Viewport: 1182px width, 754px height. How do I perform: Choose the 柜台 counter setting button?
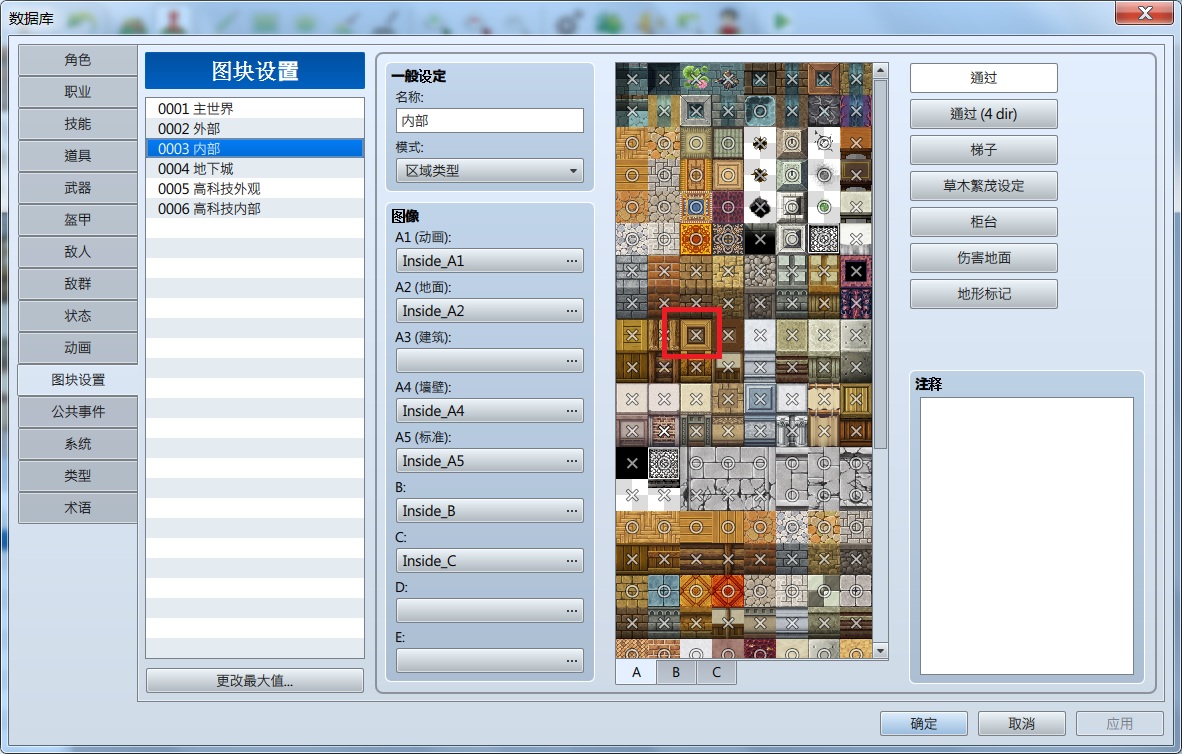click(984, 222)
